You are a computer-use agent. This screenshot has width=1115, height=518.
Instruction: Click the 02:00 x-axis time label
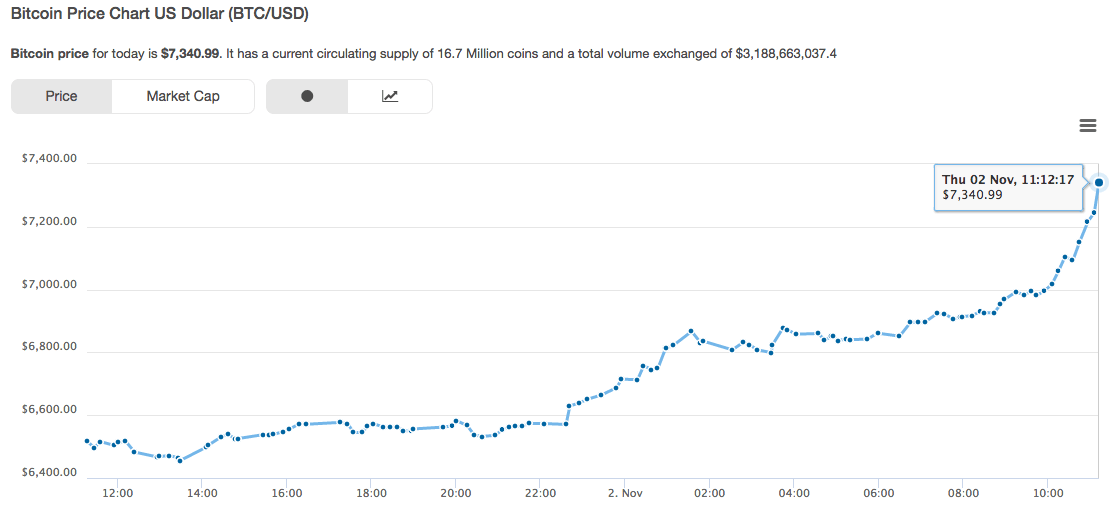709,492
